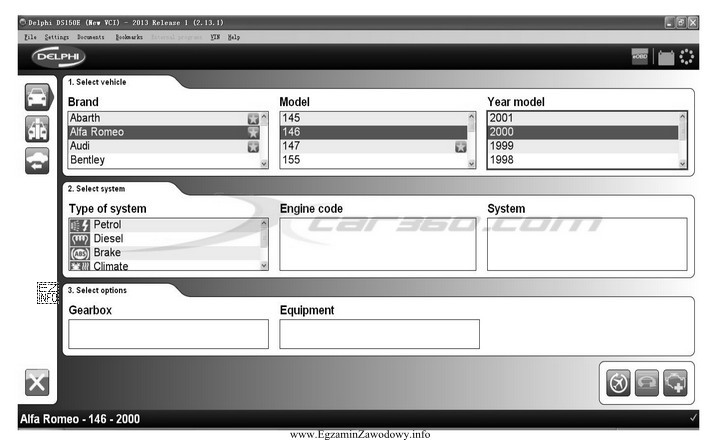720x440 pixels.
Task: Select year model 2001
Action: 583,118
